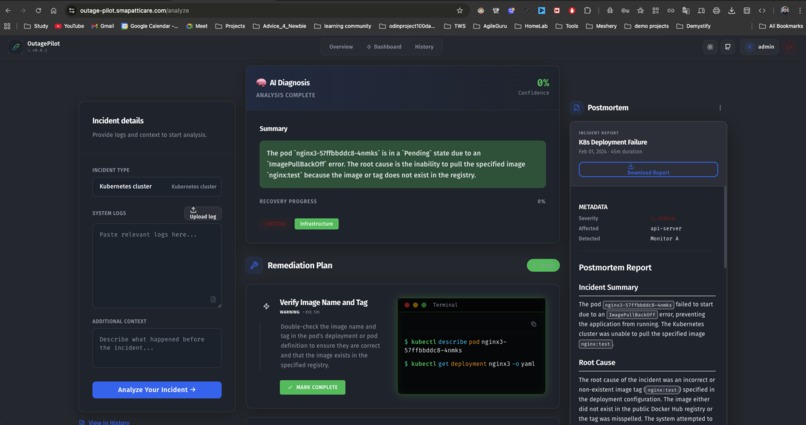Click the Upload log button

(203, 213)
